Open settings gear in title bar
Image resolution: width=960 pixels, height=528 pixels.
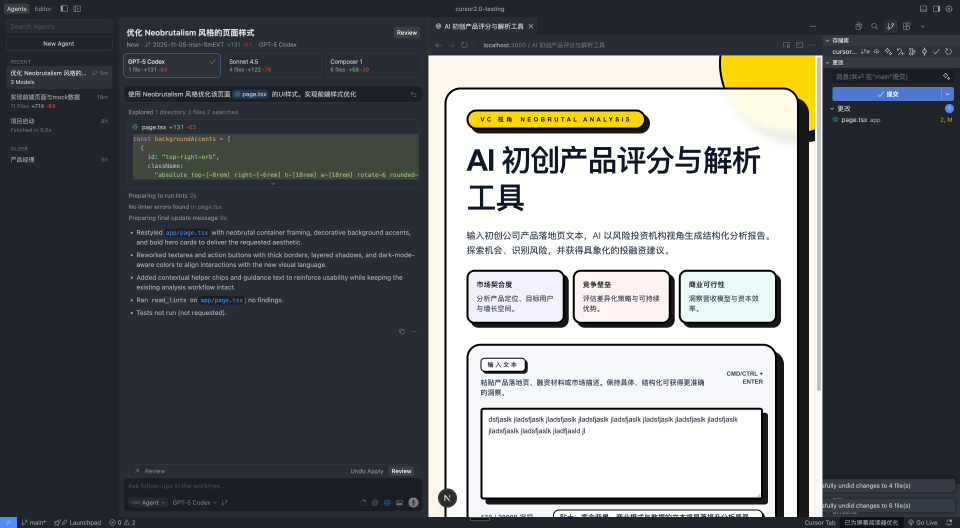coord(949,8)
